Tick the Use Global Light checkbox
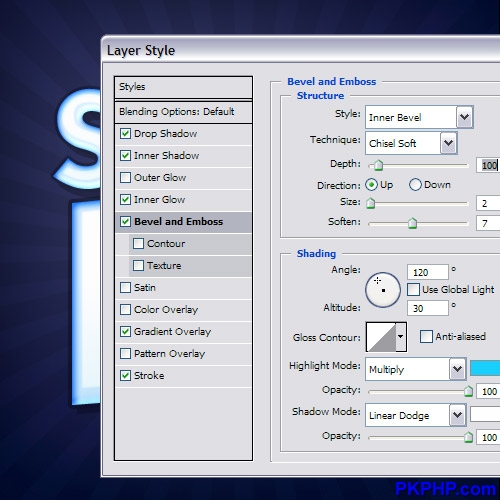The height and width of the screenshot is (500, 500). (x=413, y=289)
